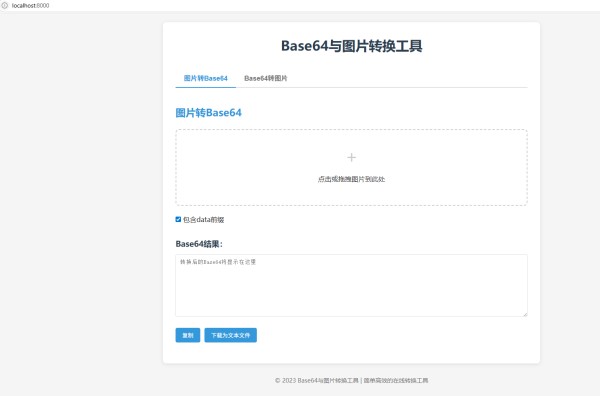Click the 复制 copy button

coord(188,335)
